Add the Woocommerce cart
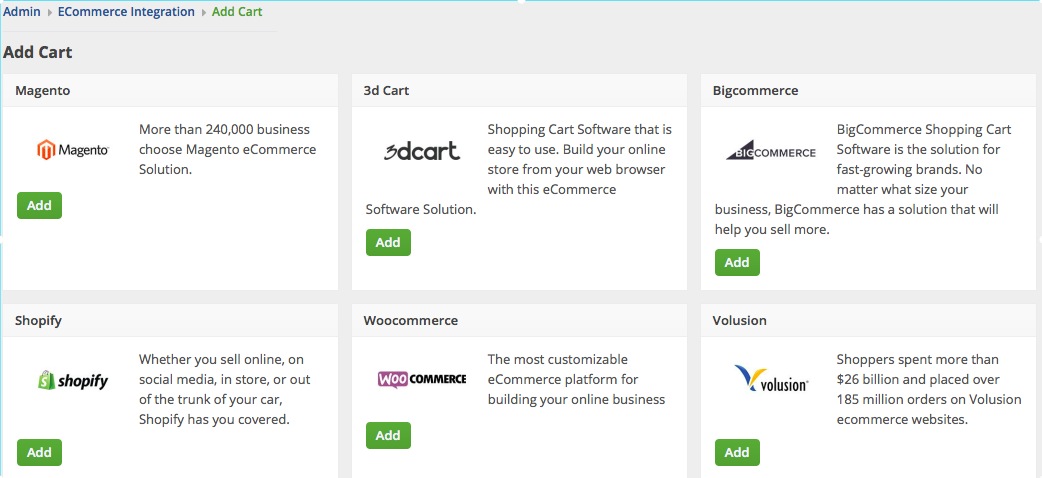 388,435
